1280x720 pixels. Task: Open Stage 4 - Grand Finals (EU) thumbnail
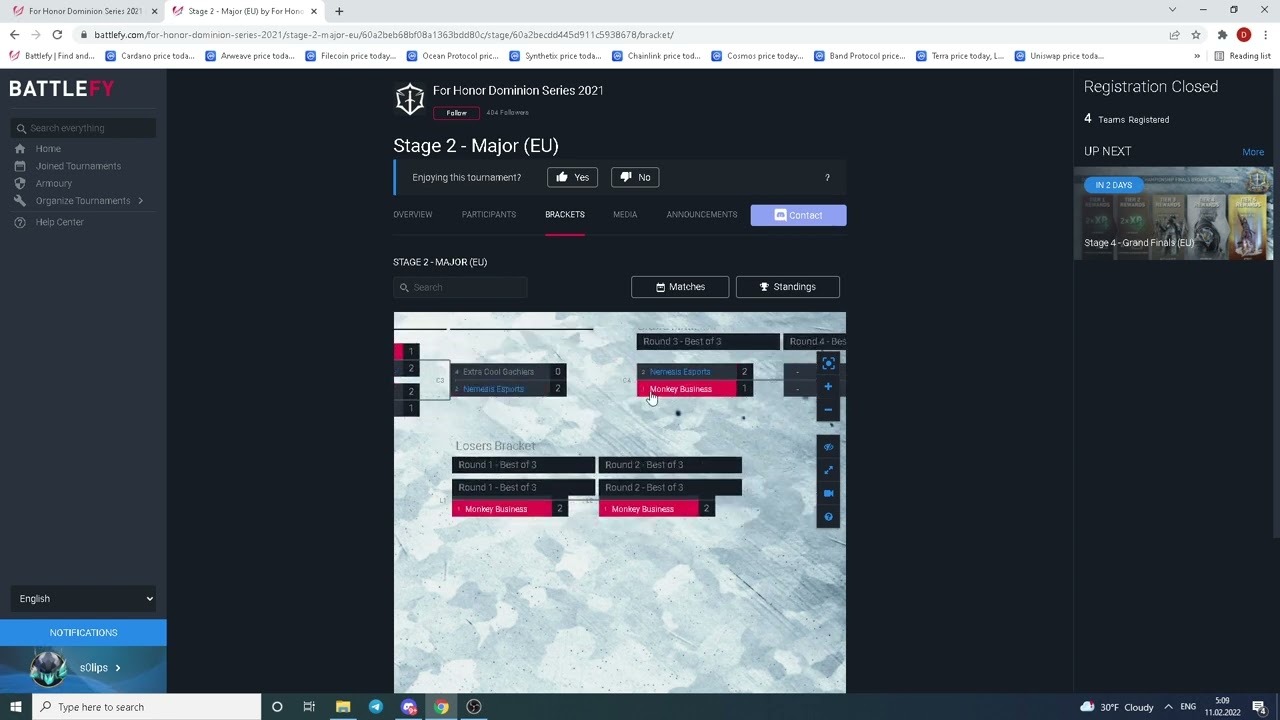[1174, 214]
